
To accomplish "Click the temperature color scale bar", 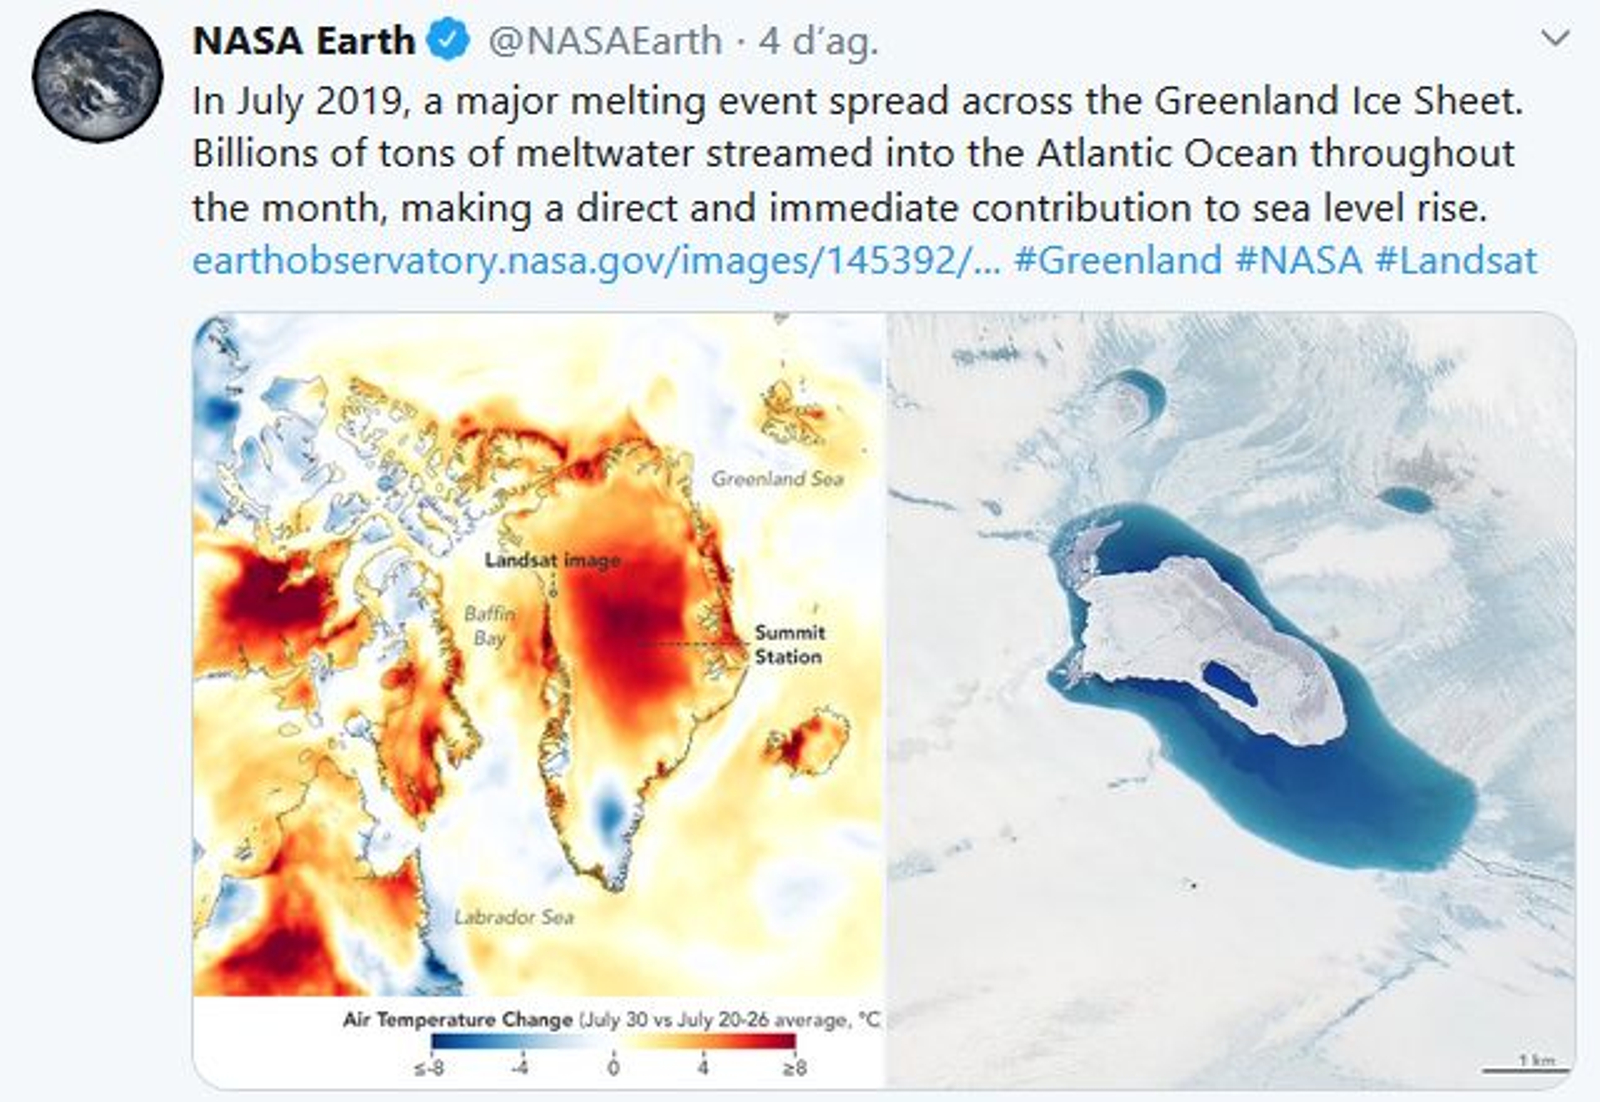I will (613, 1042).
